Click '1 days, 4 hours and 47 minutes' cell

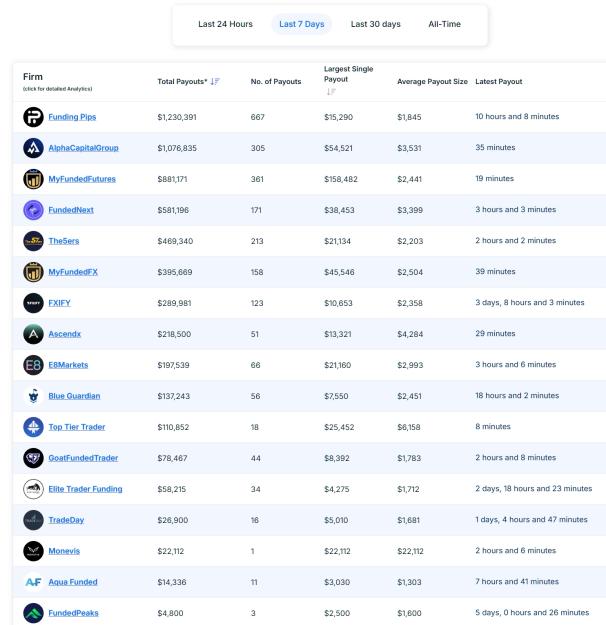[531, 520]
